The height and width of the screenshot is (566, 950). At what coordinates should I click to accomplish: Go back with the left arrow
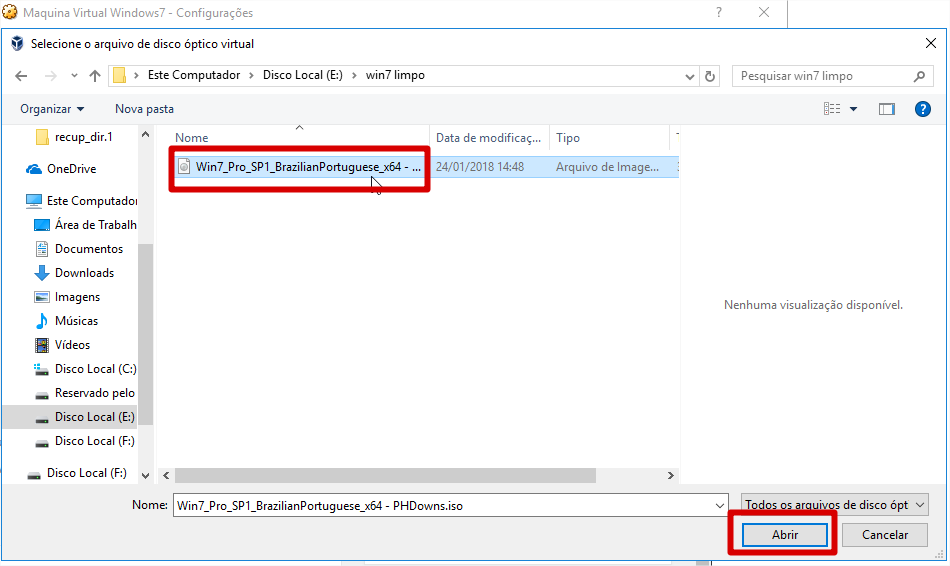tap(21, 76)
